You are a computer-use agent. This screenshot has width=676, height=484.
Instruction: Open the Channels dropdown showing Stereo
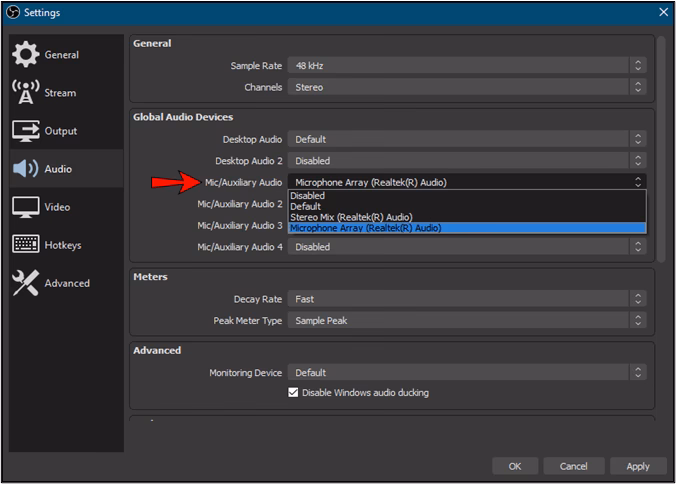(467, 87)
